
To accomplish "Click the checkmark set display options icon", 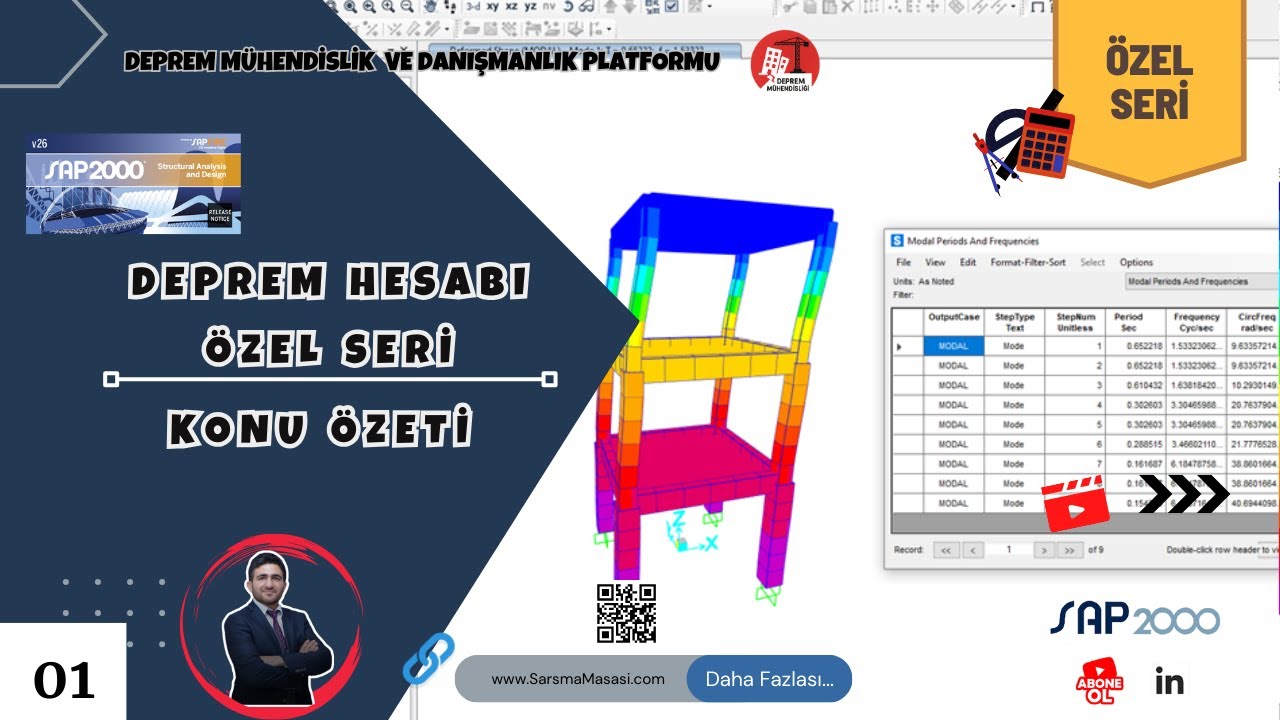I will pos(671,6).
